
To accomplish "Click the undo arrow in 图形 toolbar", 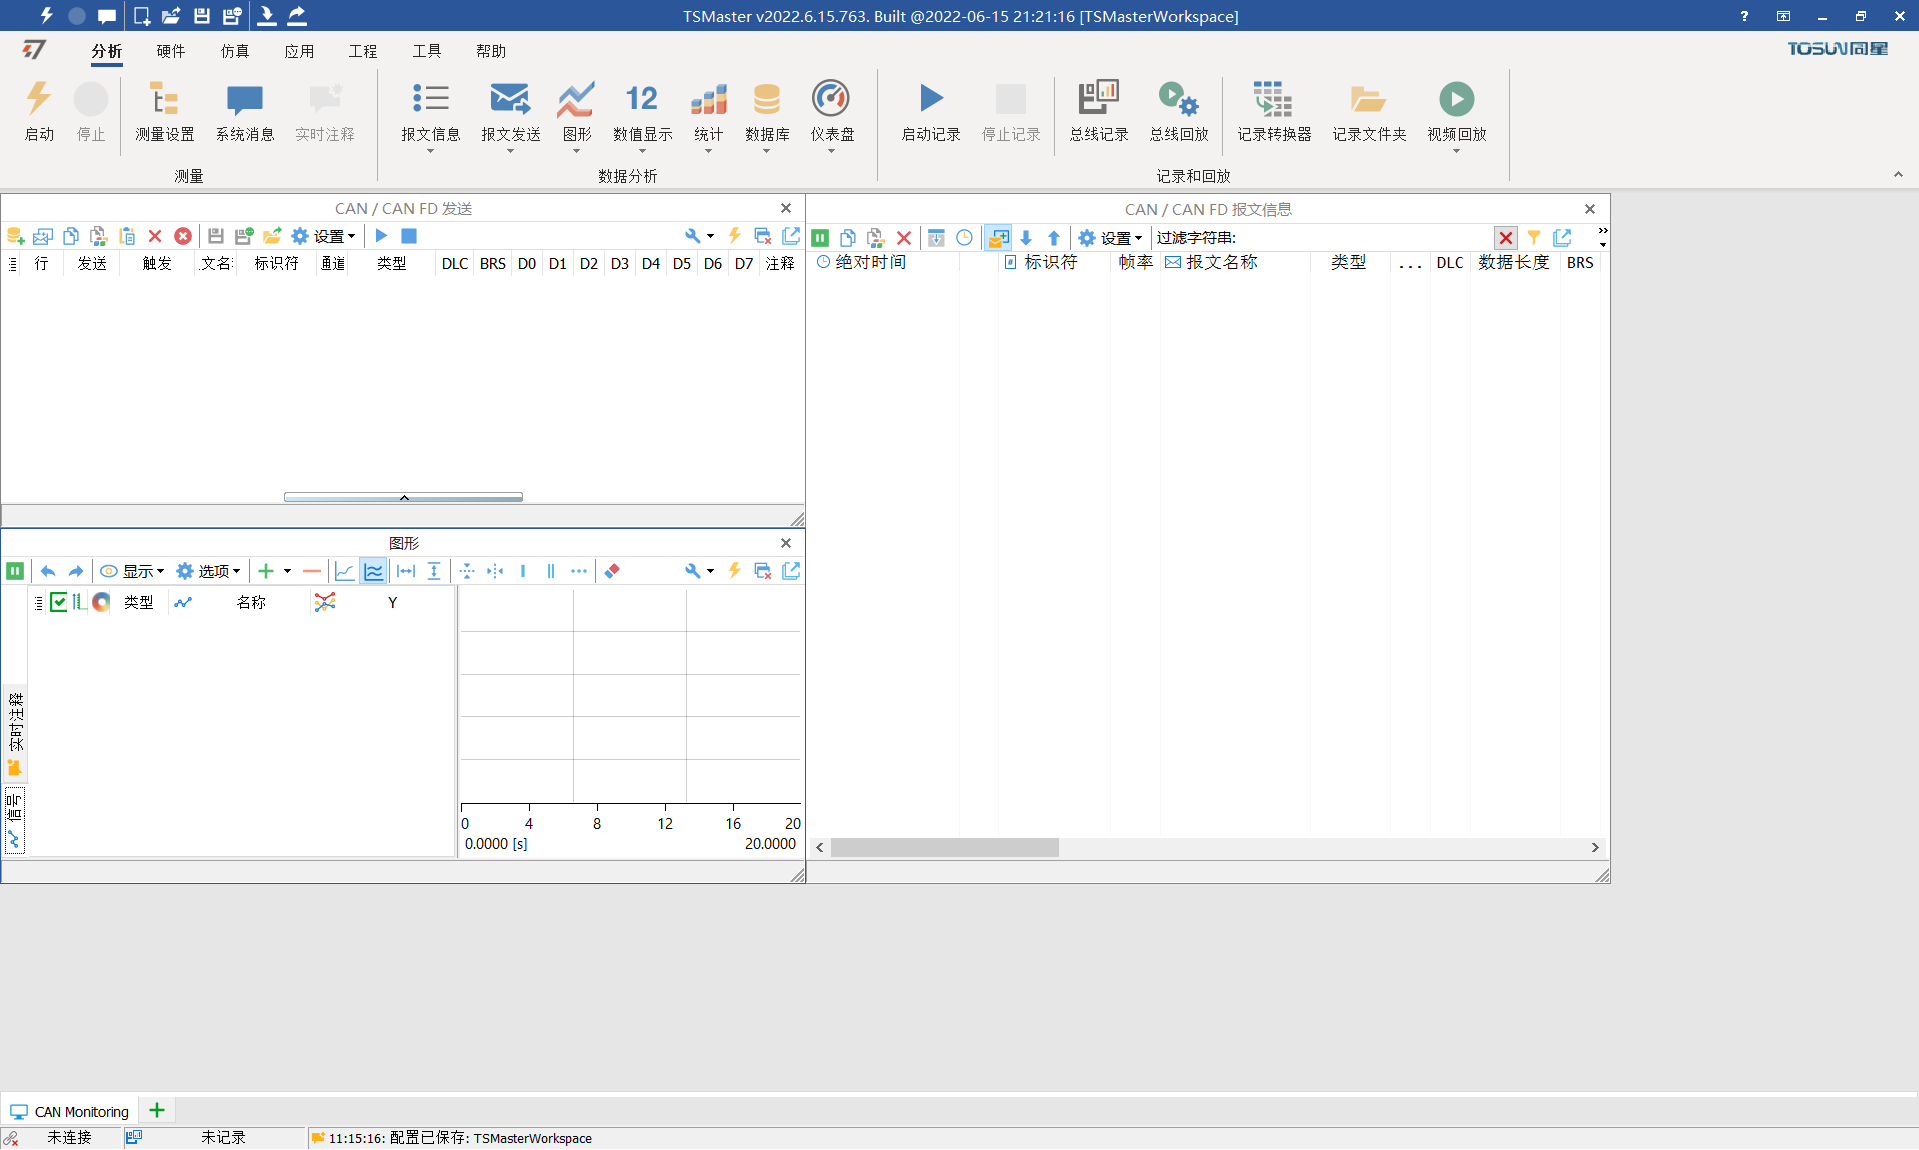I will 48,571.
